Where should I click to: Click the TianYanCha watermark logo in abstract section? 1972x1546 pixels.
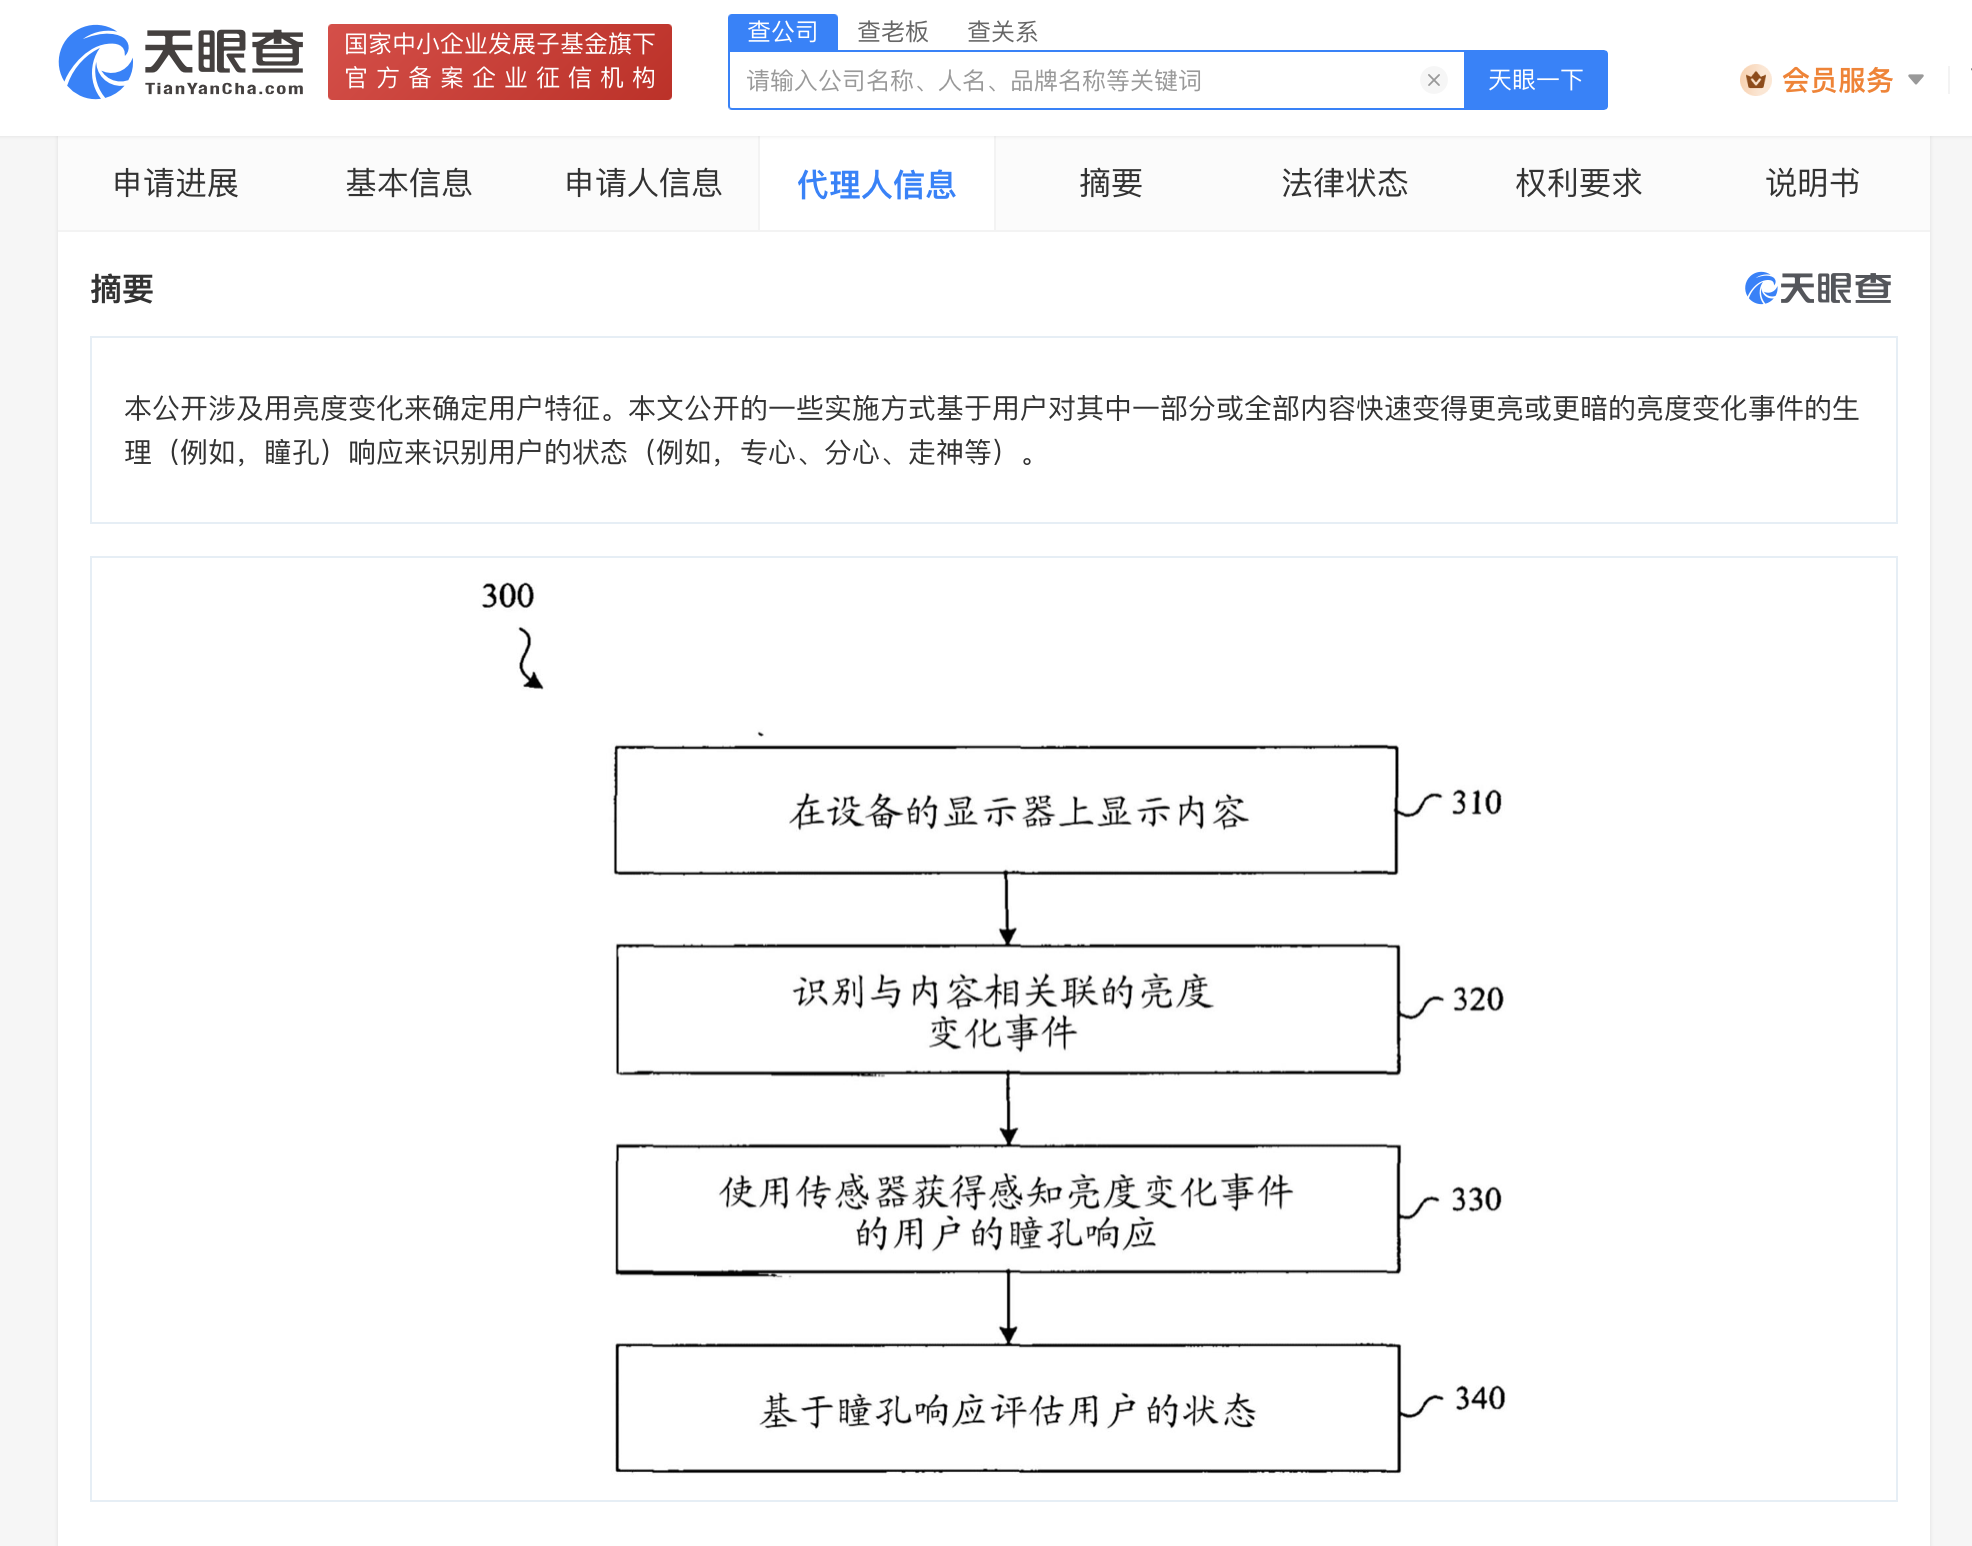(1817, 289)
